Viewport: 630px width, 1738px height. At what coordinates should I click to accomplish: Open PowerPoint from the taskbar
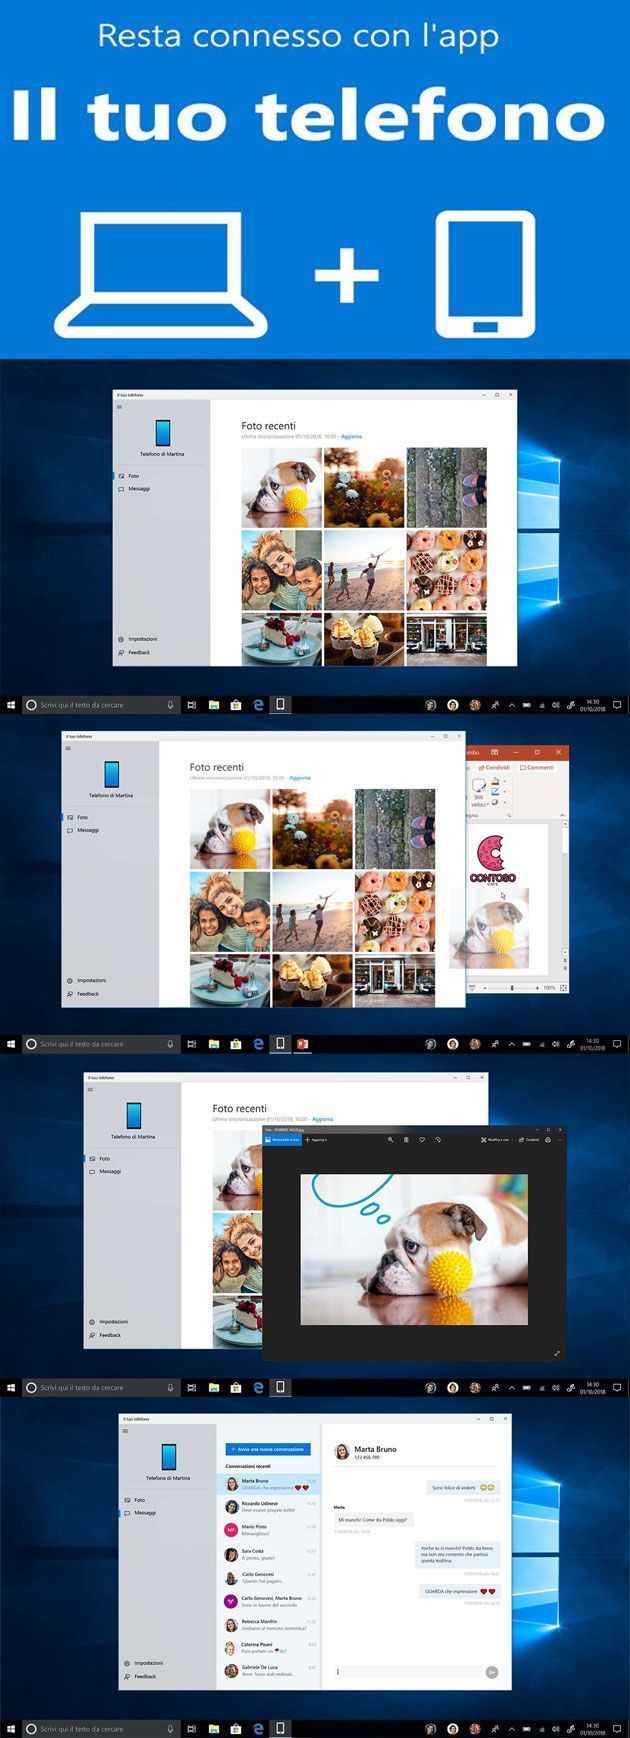click(302, 1044)
